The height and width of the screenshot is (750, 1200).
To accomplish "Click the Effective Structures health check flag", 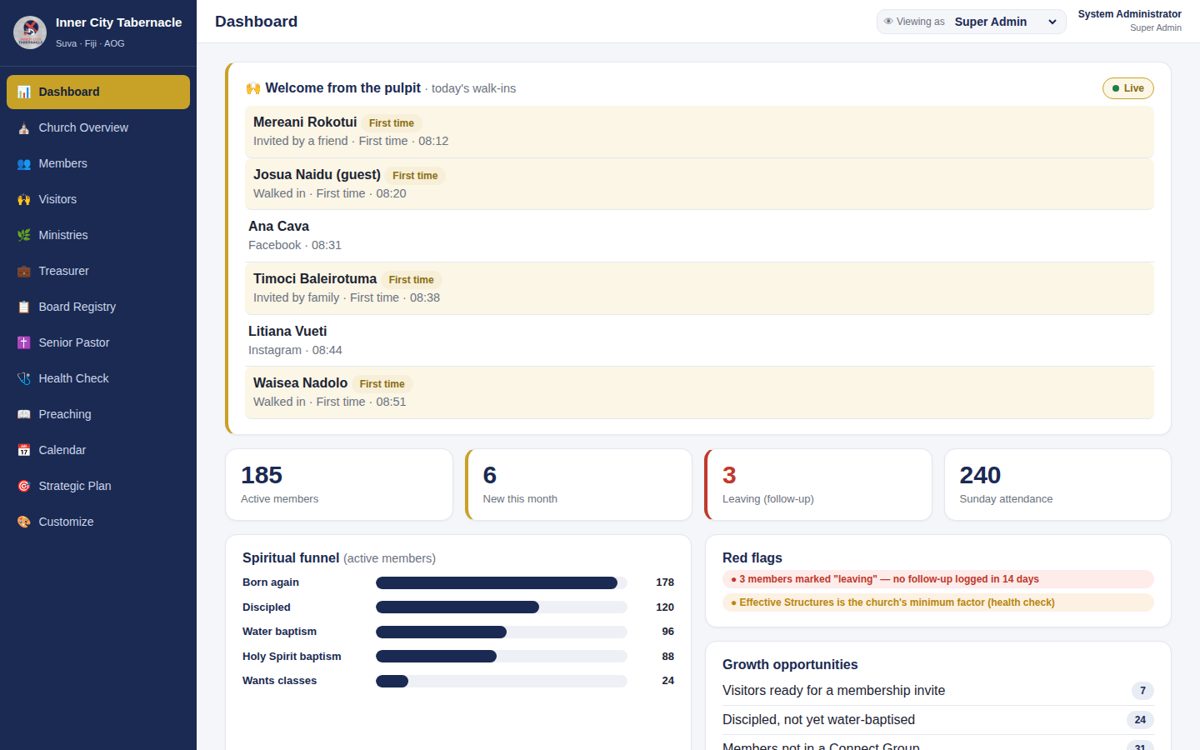I will click(938, 603).
